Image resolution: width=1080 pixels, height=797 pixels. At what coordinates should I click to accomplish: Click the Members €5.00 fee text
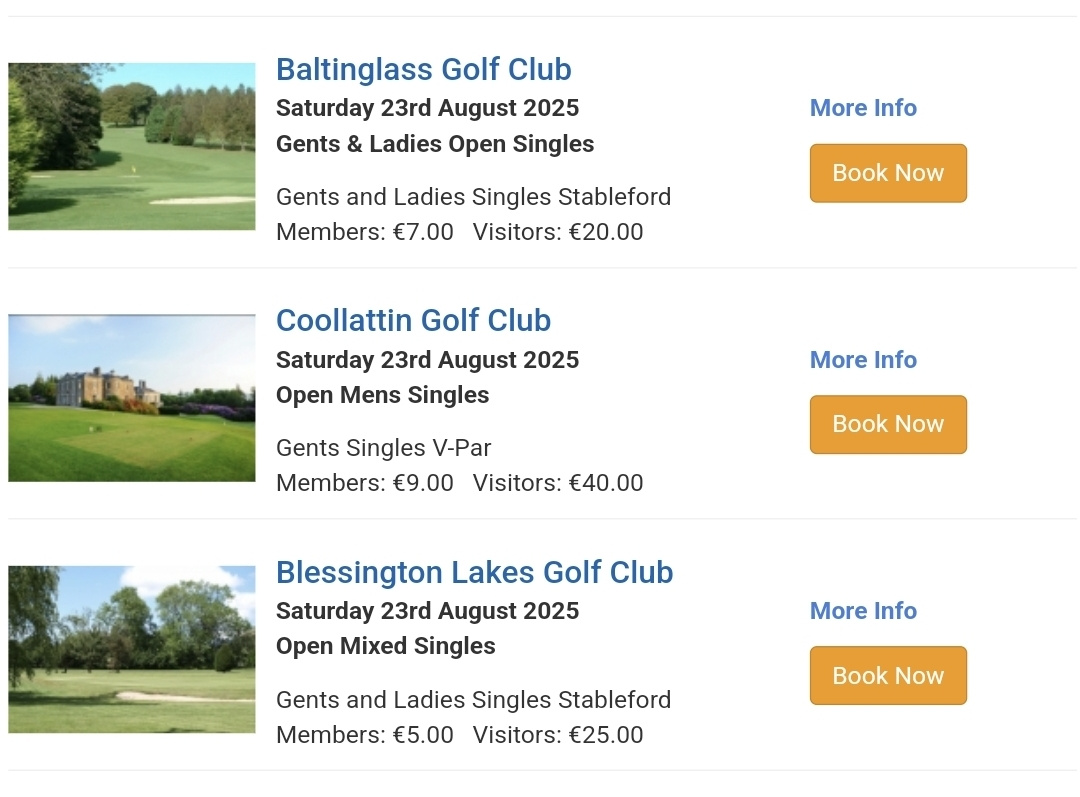364,734
